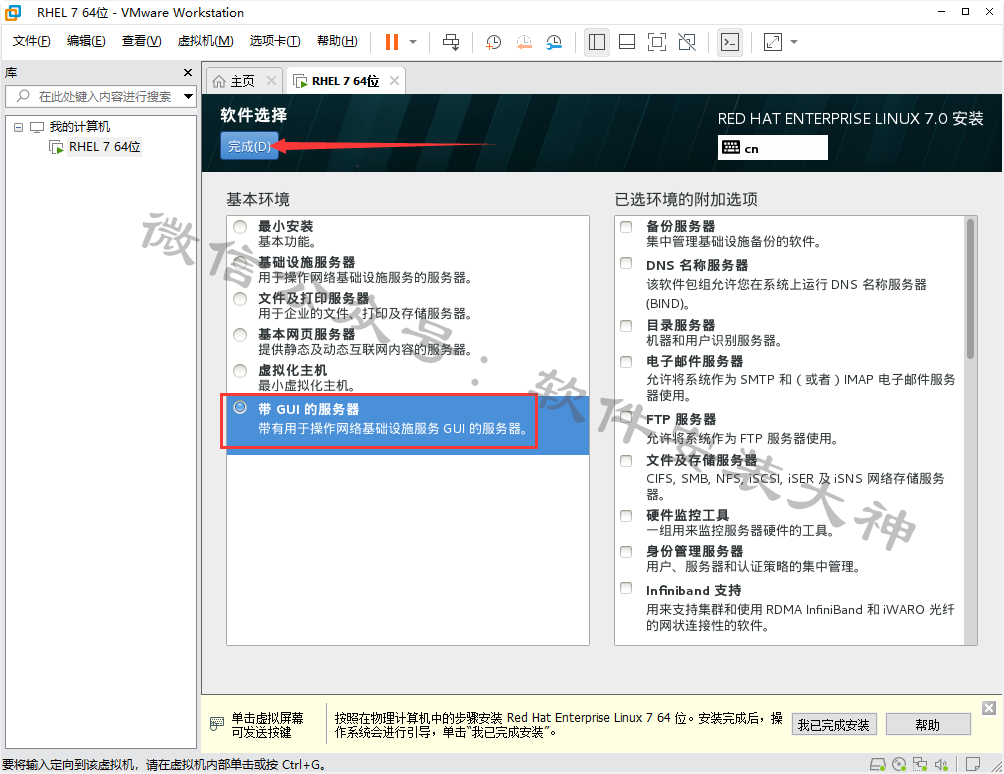Check the Infiniband 支持 checkbox
This screenshot has height=774, width=1004.
point(626,588)
